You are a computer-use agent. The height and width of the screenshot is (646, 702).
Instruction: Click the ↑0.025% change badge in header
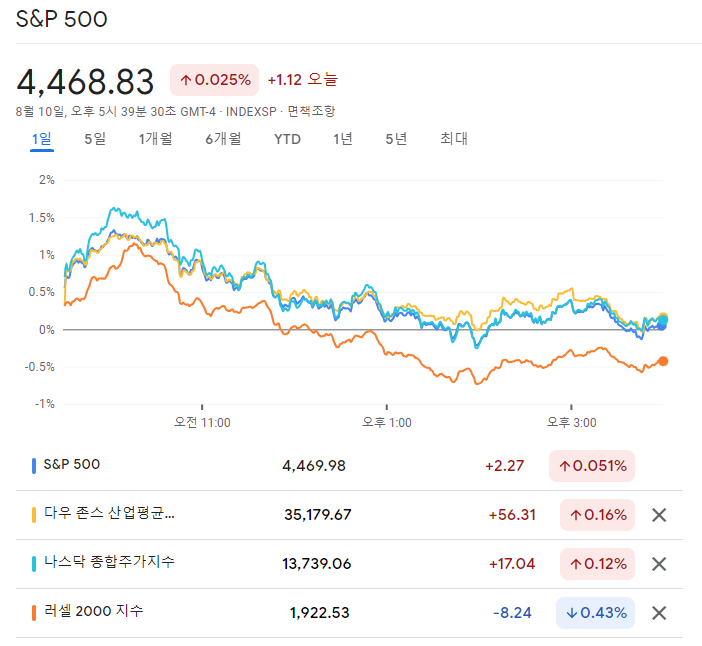[x=214, y=80]
